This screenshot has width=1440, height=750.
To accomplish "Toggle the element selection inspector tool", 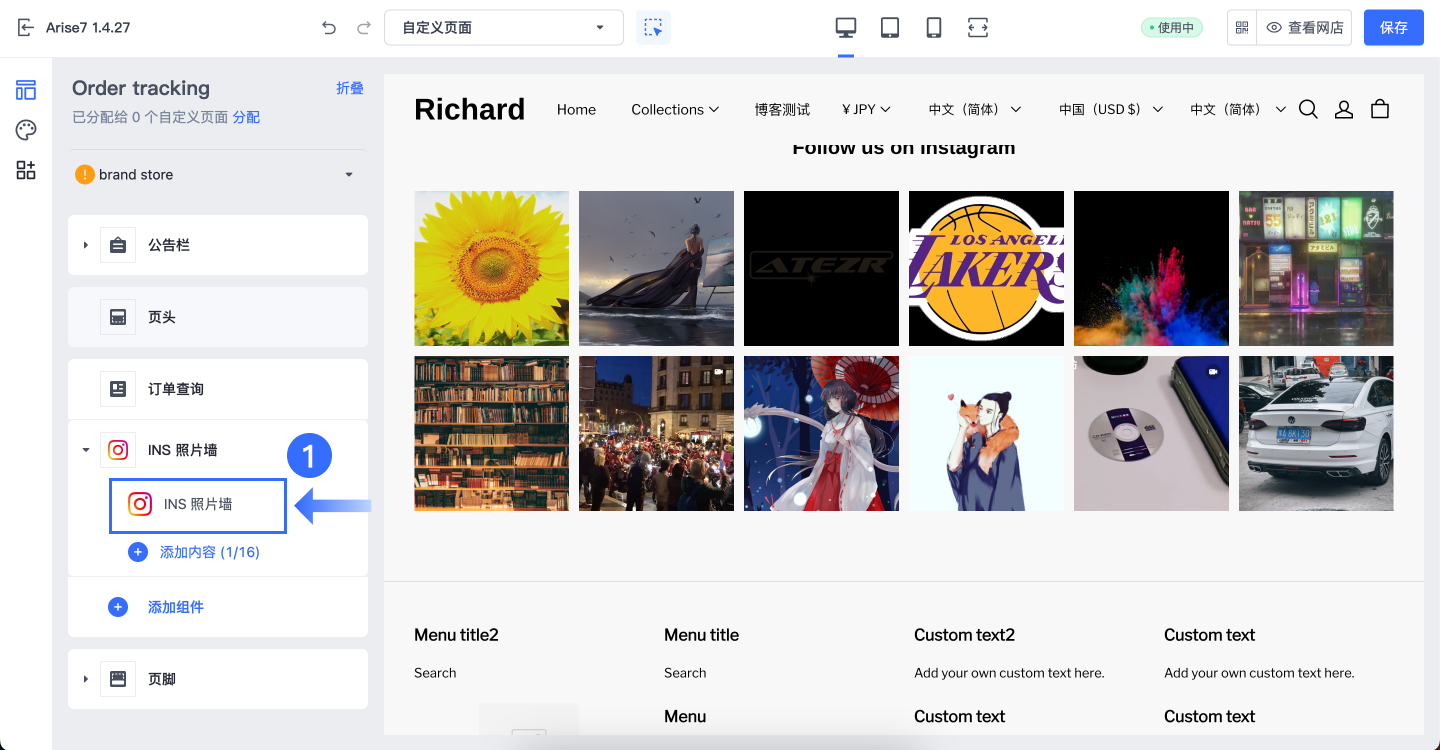I will pyautogui.click(x=653, y=28).
